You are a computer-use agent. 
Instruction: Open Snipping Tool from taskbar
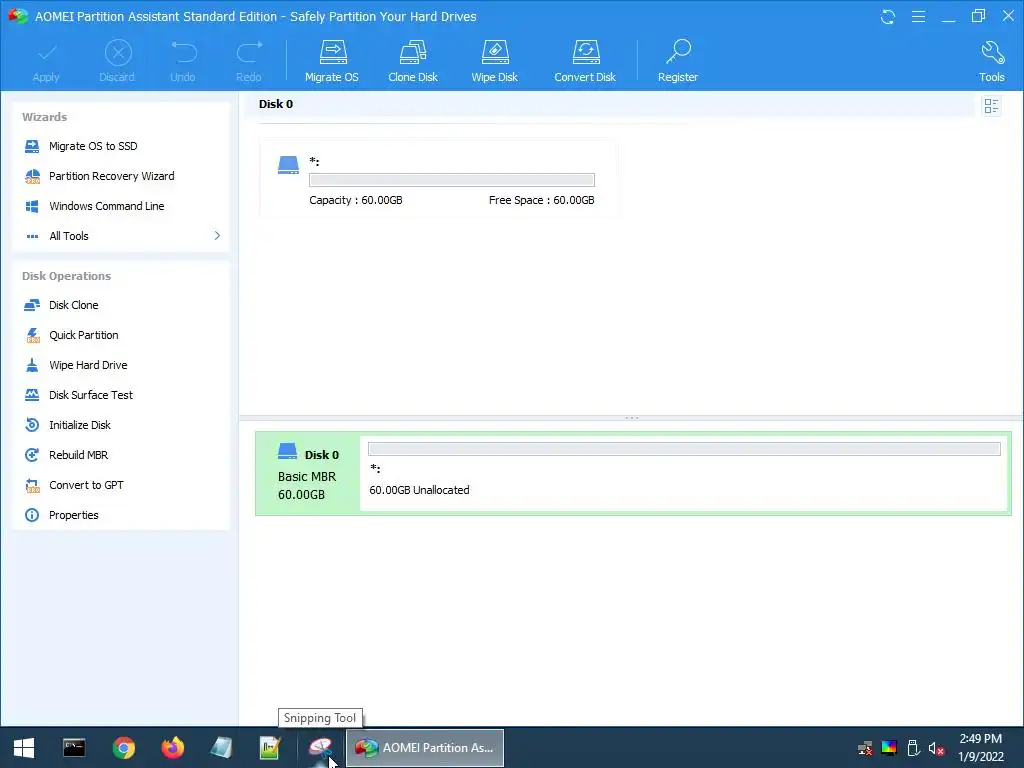320,748
